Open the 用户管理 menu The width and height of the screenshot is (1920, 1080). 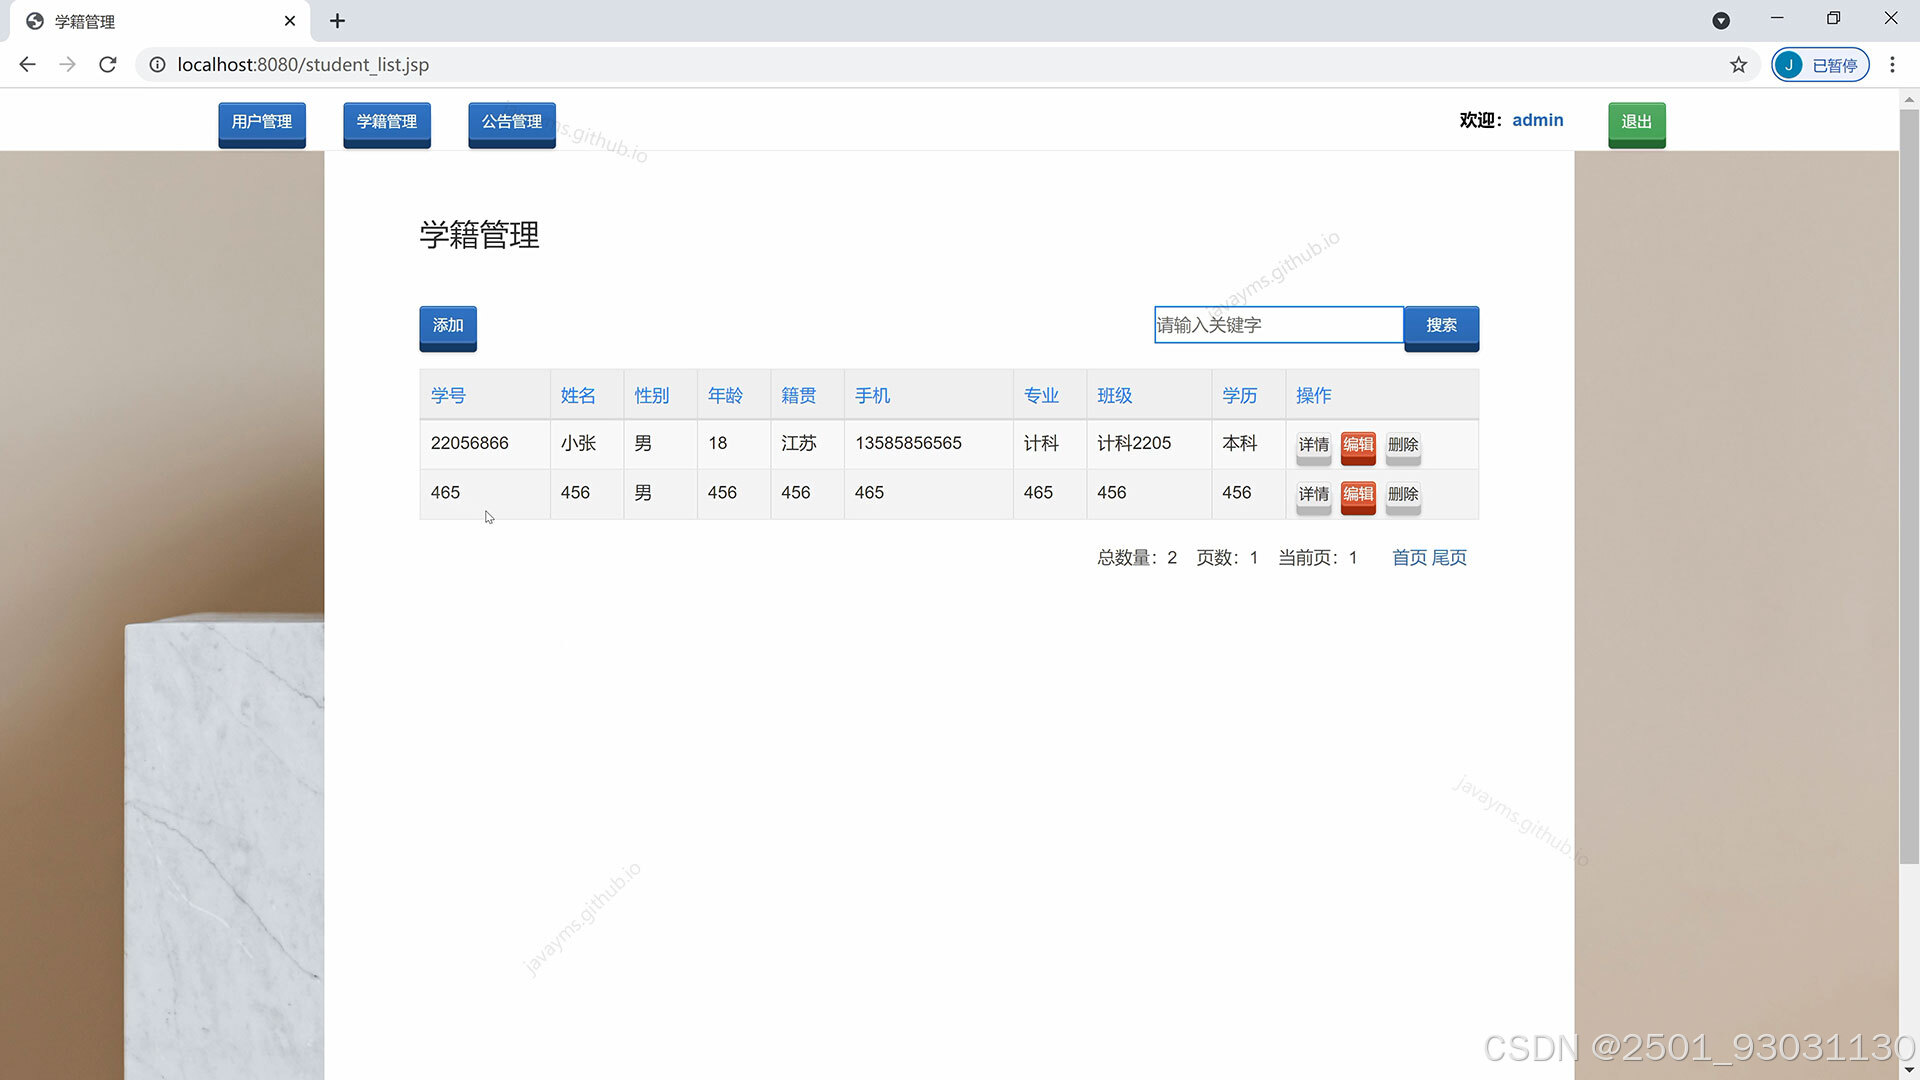coord(262,124)
